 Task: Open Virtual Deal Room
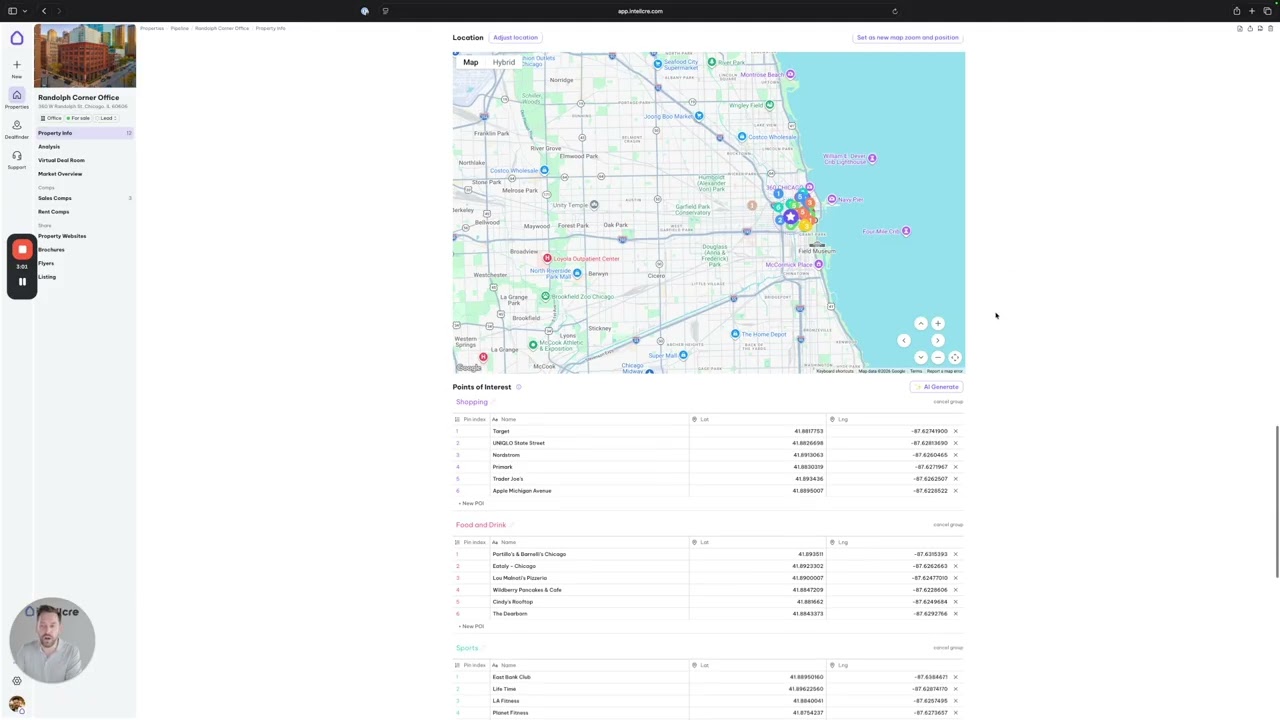[x=61, y=160]
